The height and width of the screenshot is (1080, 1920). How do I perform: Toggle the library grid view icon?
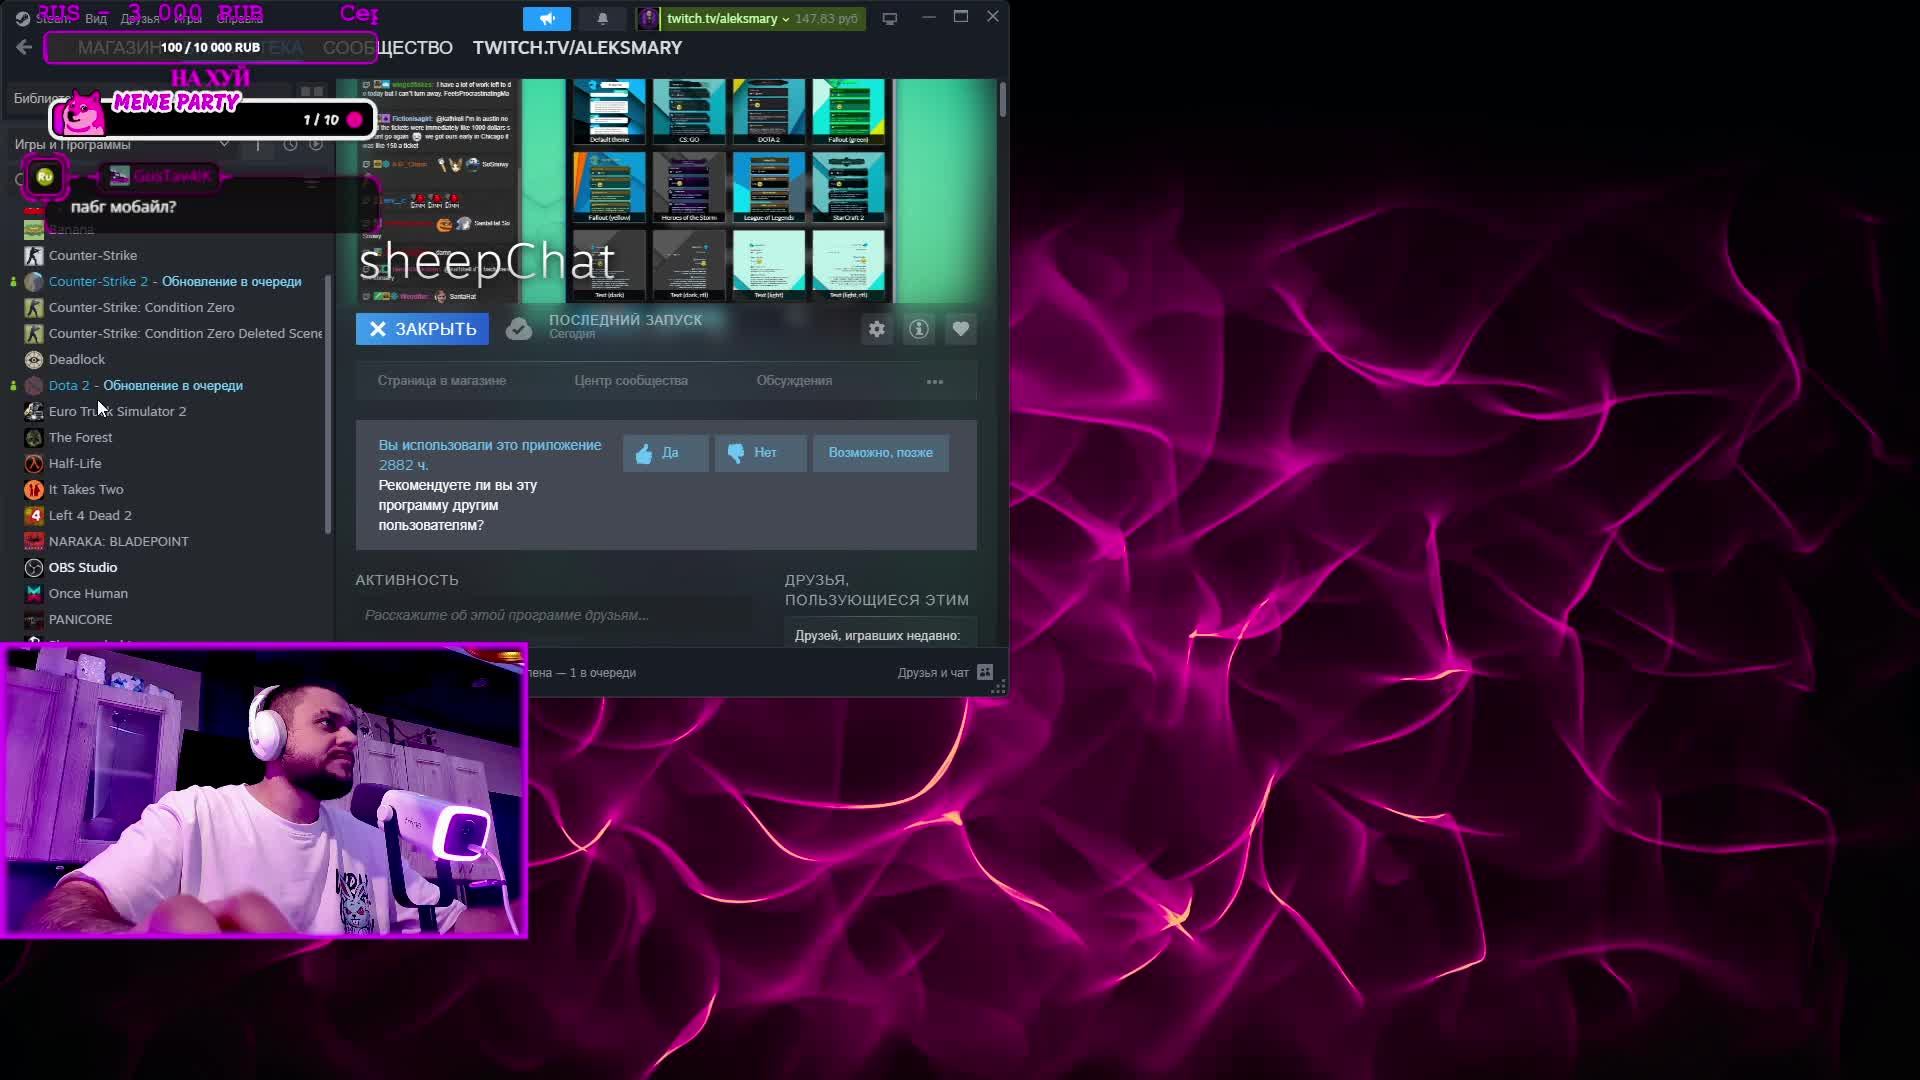pos(311,92)
